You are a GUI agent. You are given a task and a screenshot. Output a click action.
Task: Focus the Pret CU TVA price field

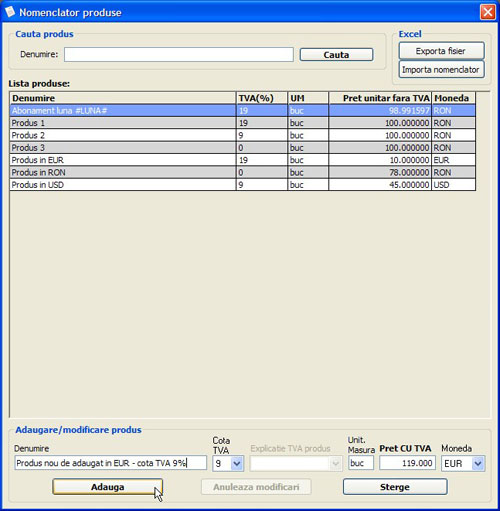(407, 463)
